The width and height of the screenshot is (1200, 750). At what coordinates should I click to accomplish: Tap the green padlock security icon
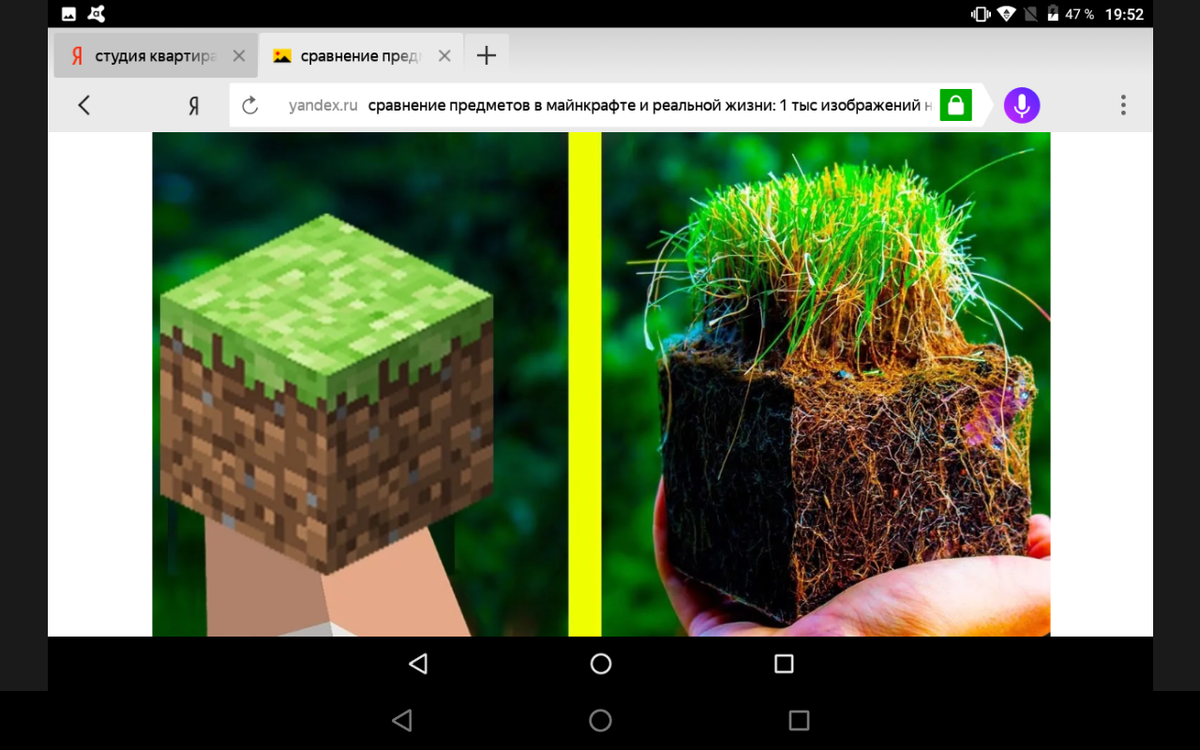[x=956, y=105]
